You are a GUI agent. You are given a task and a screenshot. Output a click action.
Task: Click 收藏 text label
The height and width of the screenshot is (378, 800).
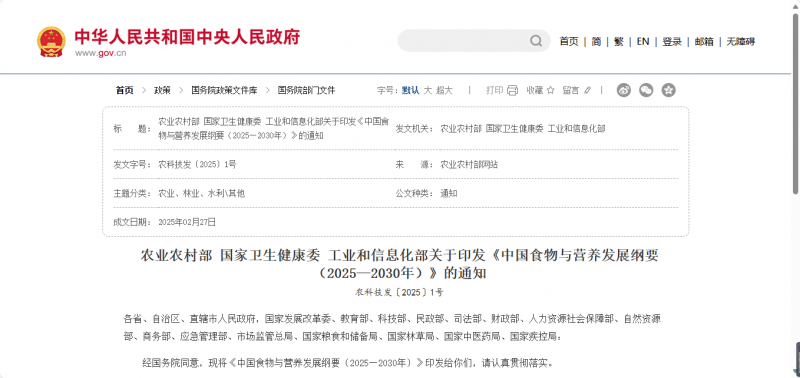pyautogui.click(x=535, y=90)
